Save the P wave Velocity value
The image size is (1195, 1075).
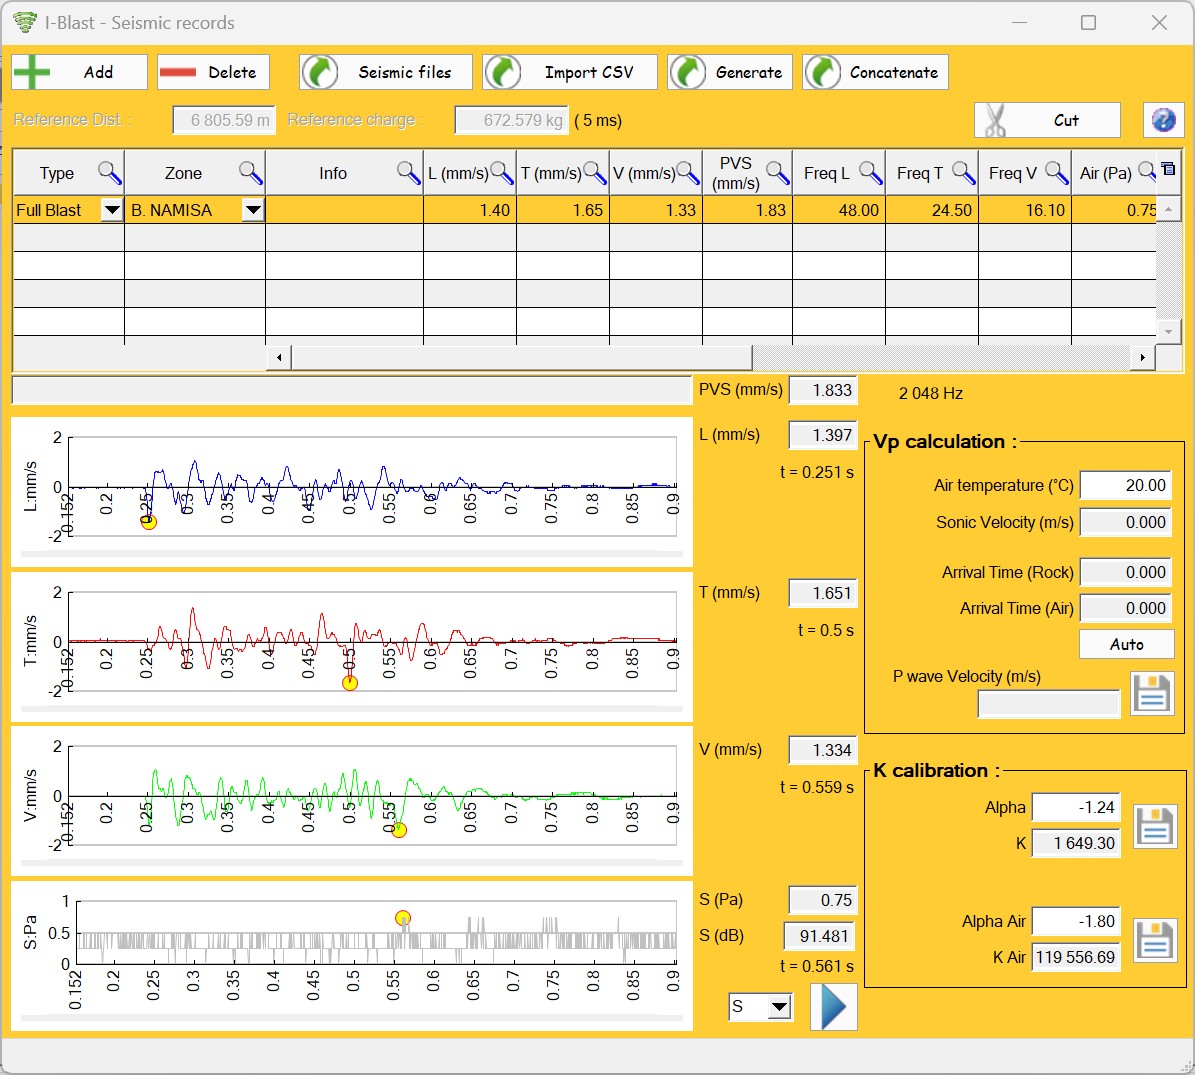click(x=1151, y=693)
